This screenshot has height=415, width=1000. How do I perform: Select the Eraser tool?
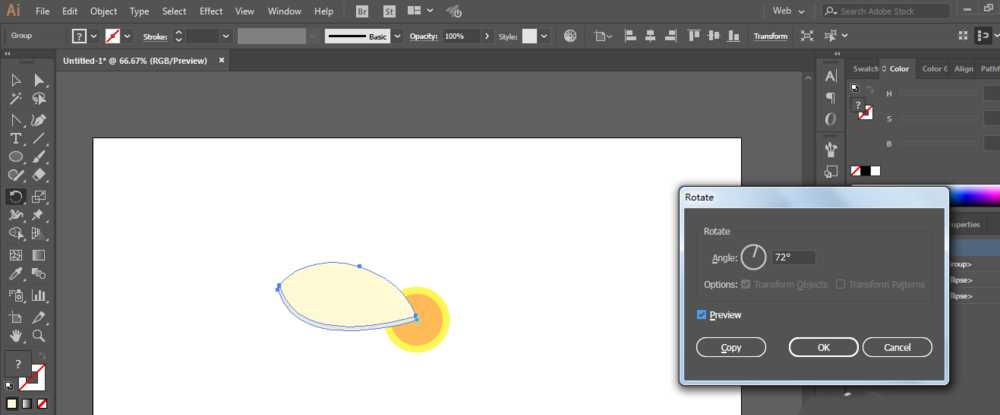[x=39, y=175]
